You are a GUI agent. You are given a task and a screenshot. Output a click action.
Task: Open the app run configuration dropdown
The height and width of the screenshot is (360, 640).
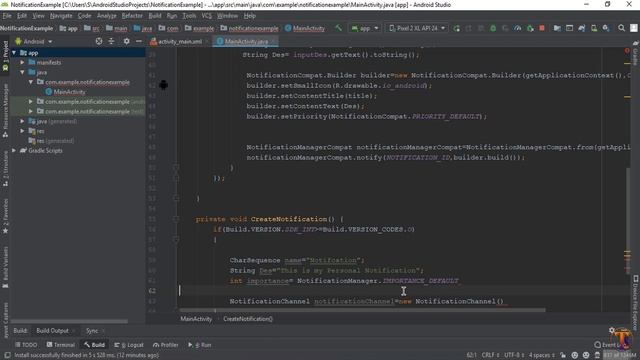tap(365, 28)
